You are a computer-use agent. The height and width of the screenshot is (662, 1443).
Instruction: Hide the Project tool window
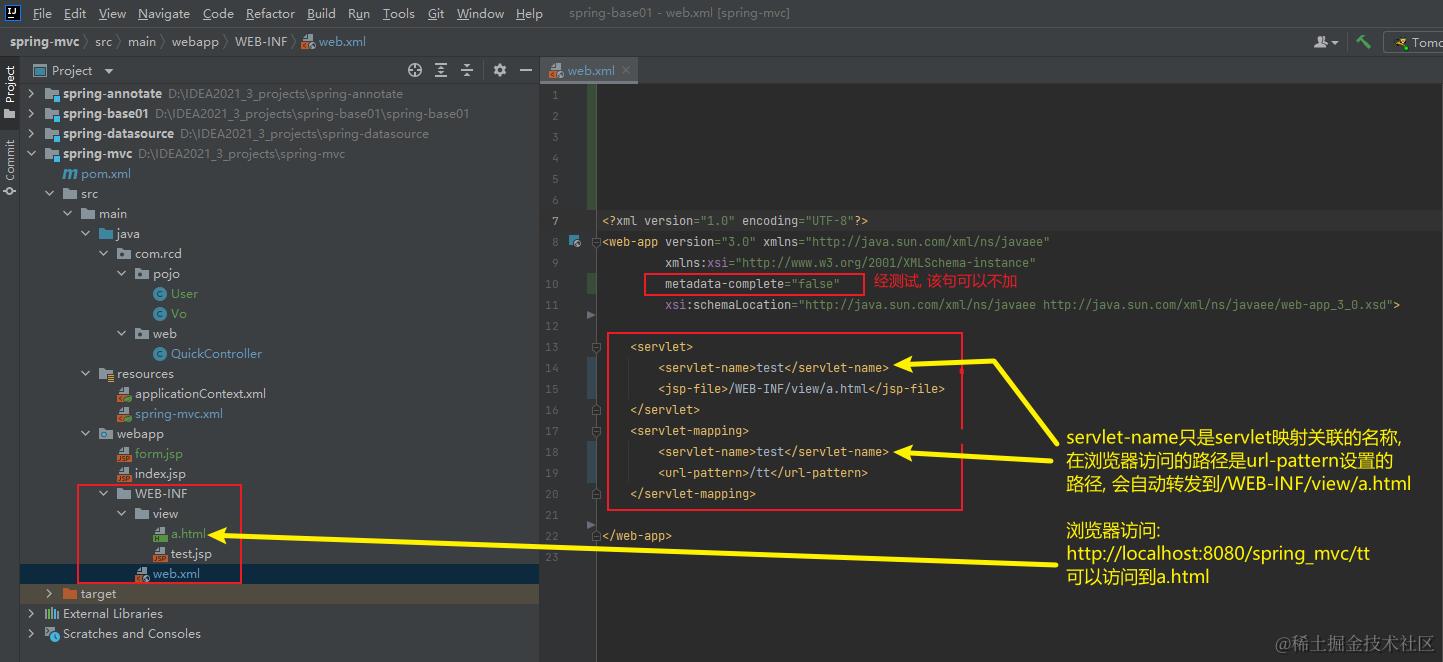click(525, 70)
